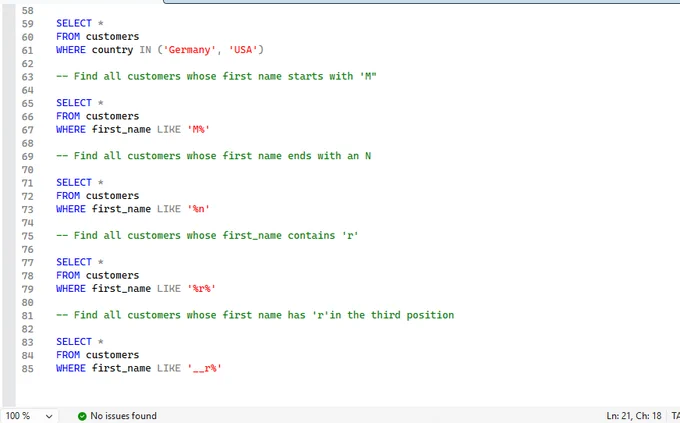Click the LIKE keyword on line 79
Image resolution: width=680 pixels, height=423 pixels.
click(169, 289)
